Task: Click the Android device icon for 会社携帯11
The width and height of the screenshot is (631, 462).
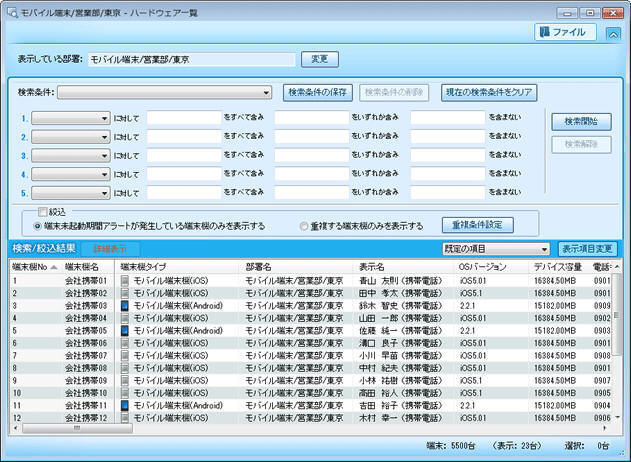Action: click(125, 406)
